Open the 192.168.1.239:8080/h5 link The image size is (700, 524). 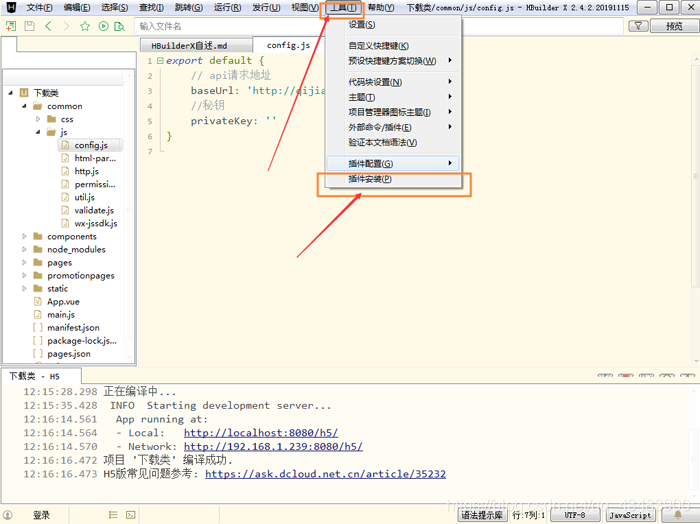coord(273,446)
